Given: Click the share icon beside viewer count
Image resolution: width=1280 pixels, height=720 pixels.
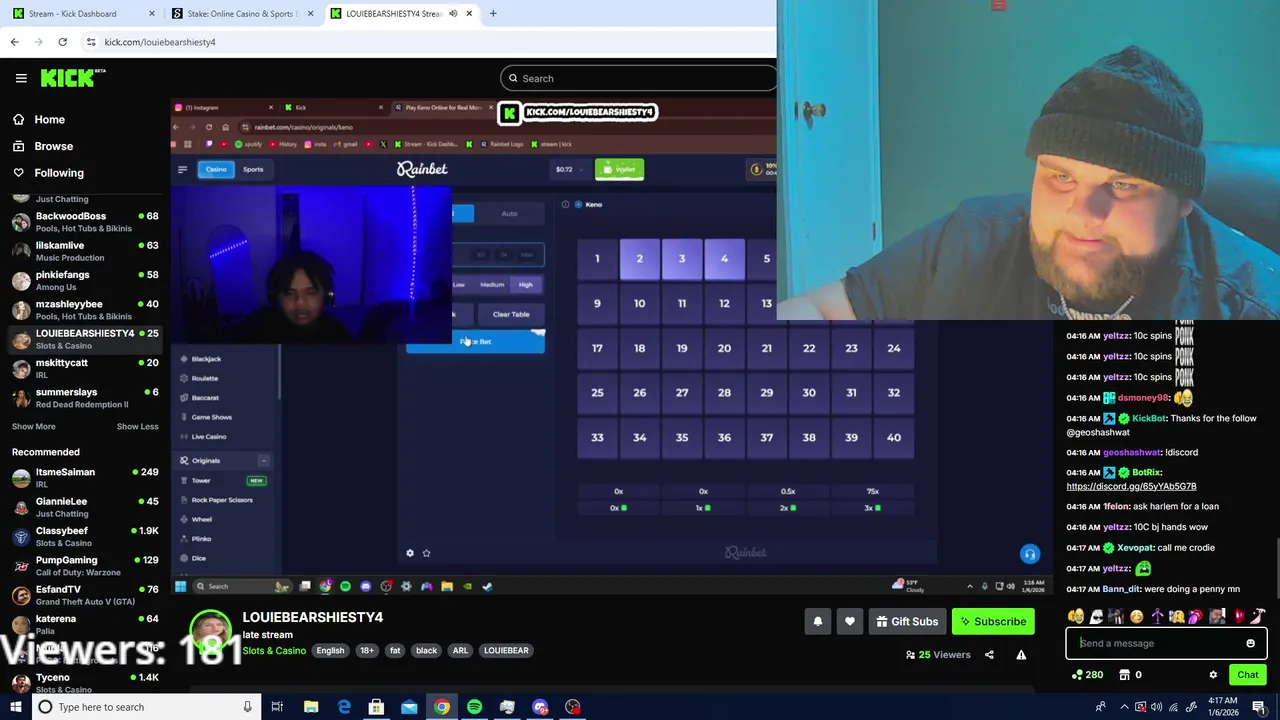Looking at the screenshot, I should 989,655.
